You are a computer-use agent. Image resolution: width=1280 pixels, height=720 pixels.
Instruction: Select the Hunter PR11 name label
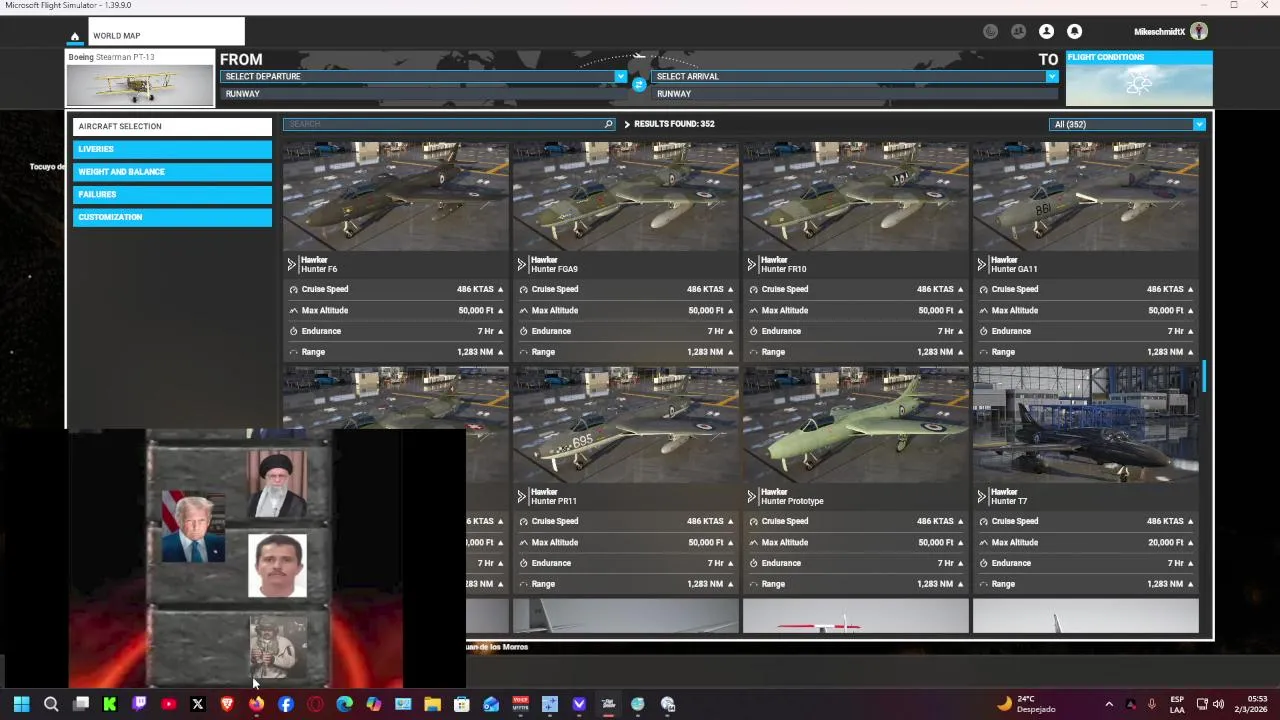pos(554,501)
